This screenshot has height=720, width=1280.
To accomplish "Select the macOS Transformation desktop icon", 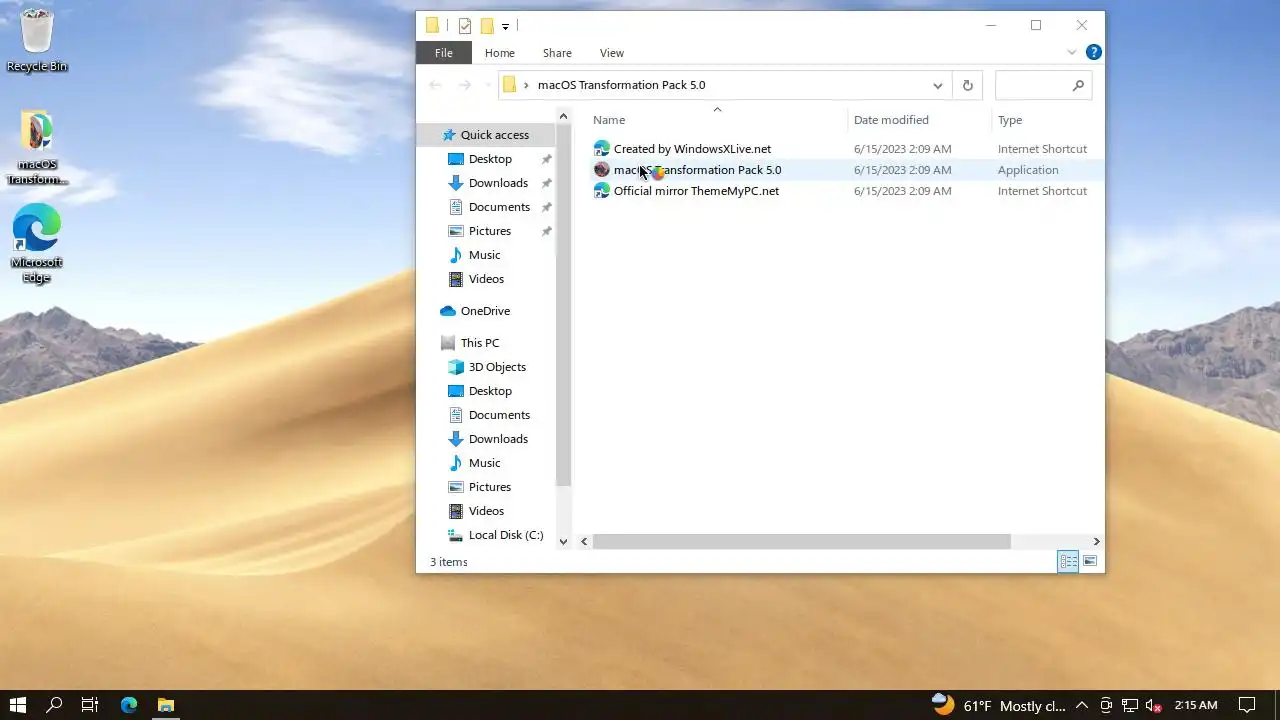I will click(x=37, y=148).
